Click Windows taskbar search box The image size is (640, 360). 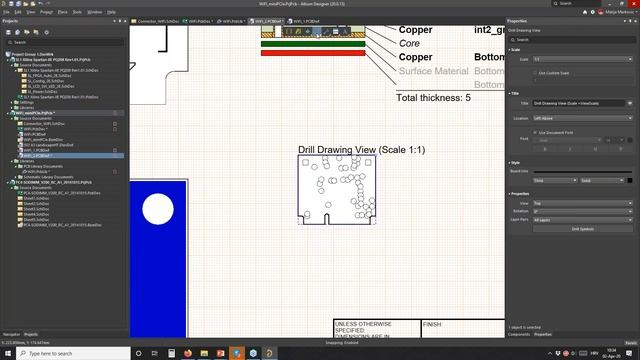73,353
